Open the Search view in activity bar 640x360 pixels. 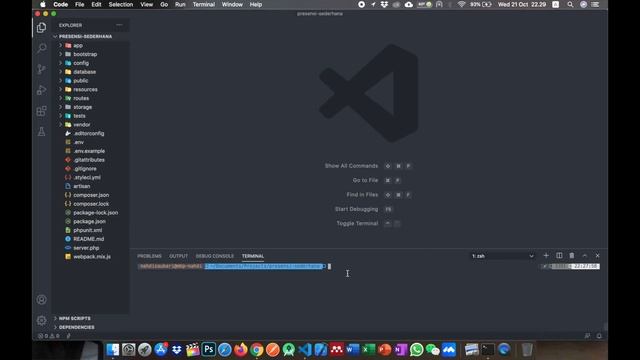pos(41,48)
